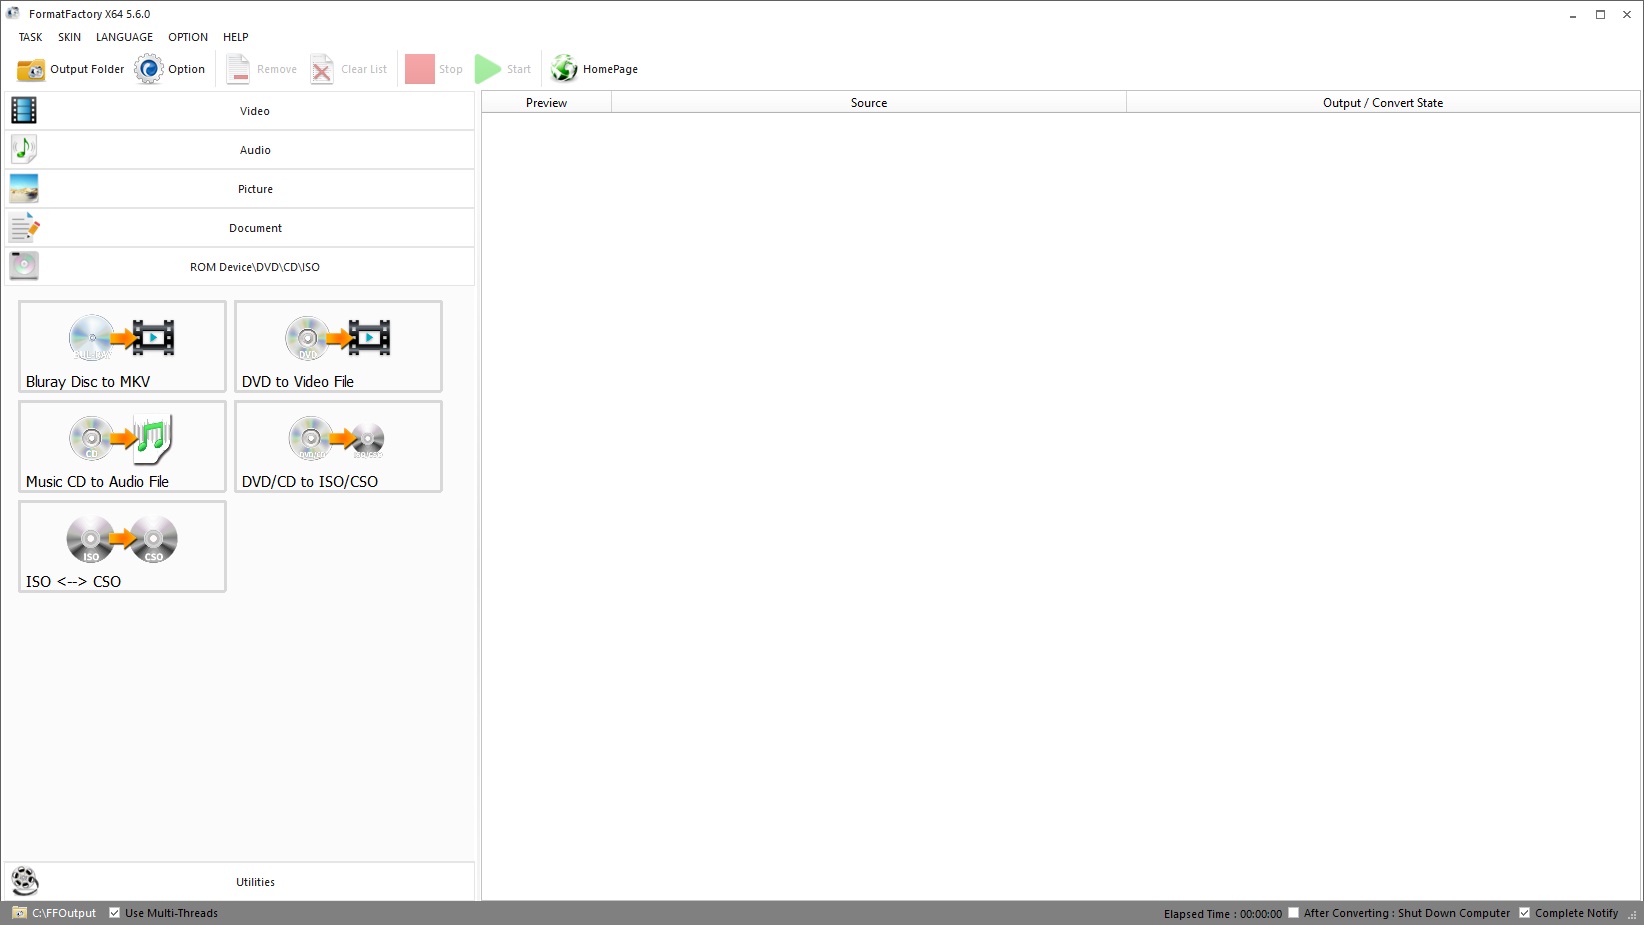Click the FFOutput folder icon in status bar
Viewport: 1644px width, 925px height.
click(19, 913)
